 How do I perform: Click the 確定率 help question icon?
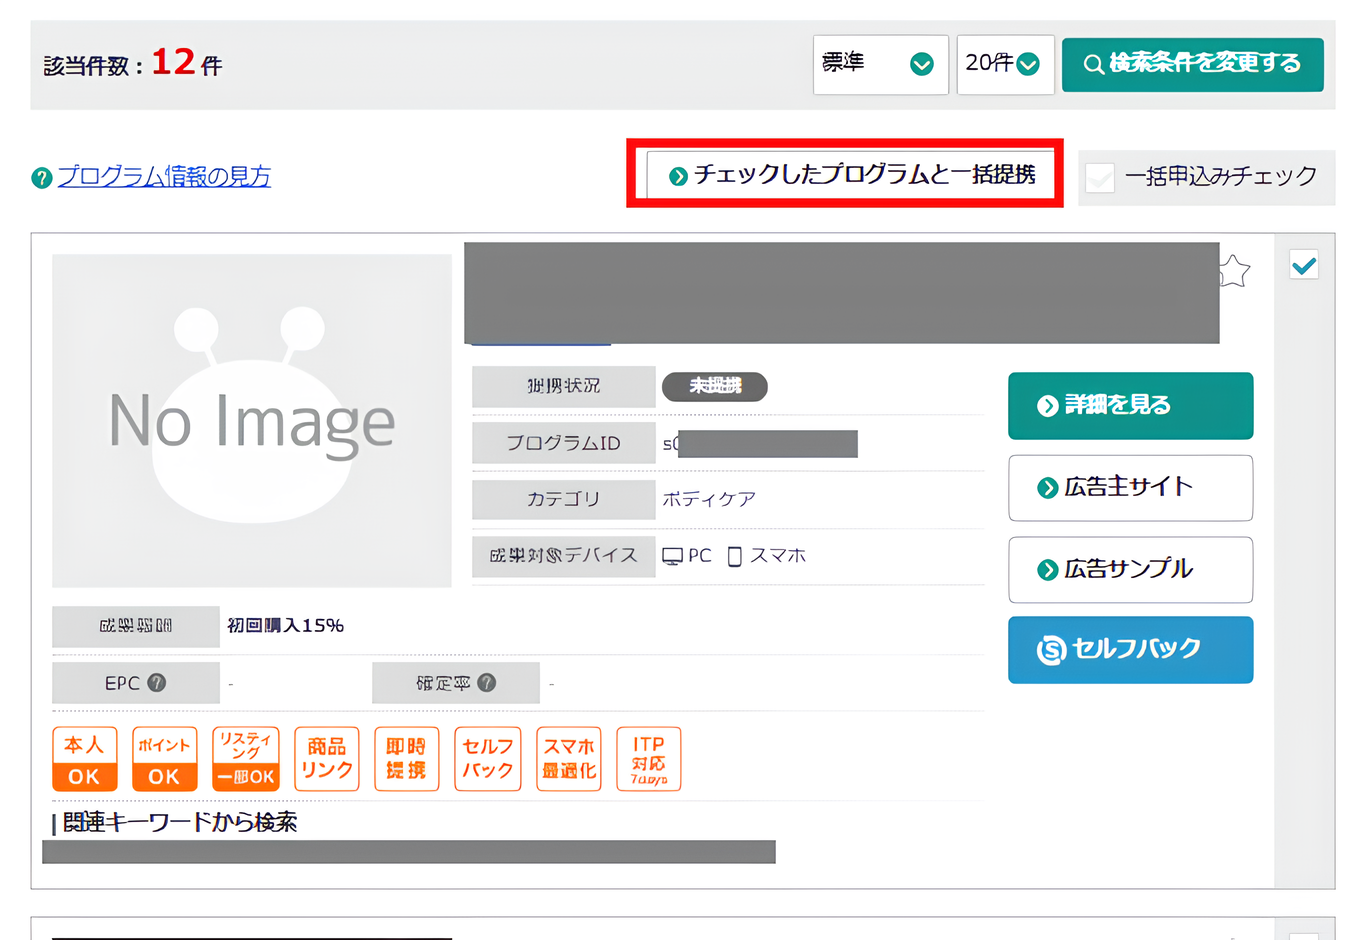487,682
